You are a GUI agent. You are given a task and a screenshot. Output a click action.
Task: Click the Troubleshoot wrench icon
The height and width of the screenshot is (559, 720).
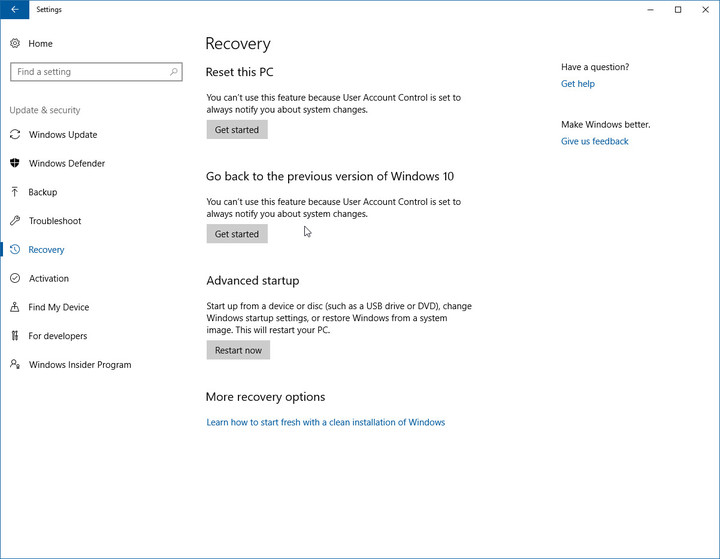(15, 220)
